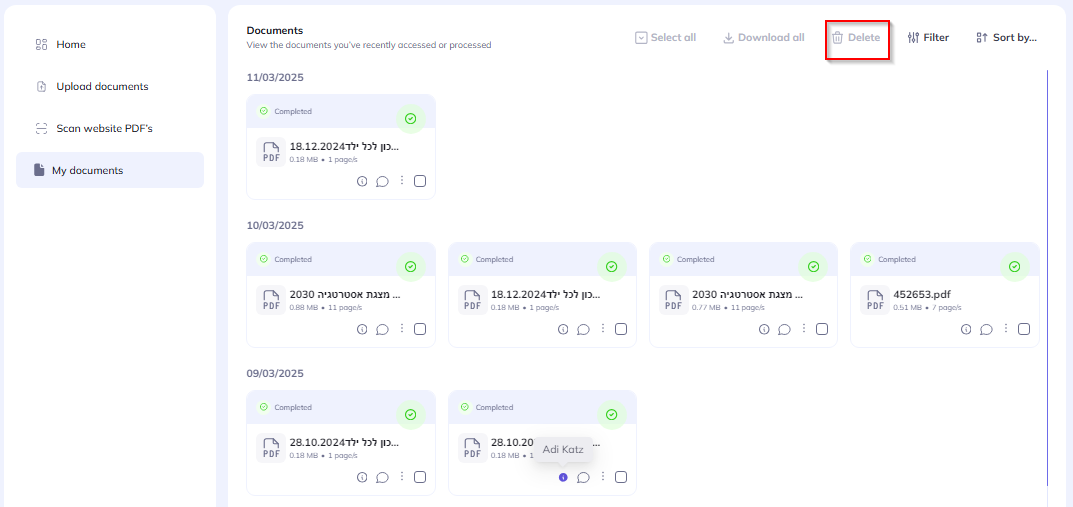Expand the Sort by options
Viewport: 1073px width, 507px height.
1006,38
